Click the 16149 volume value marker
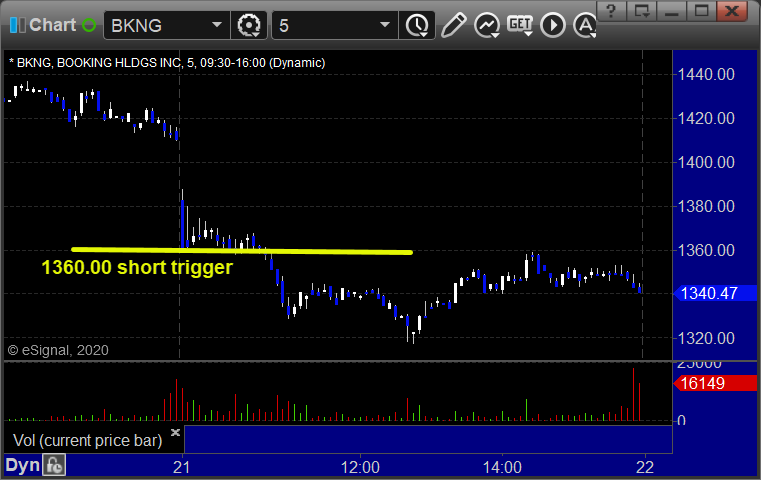The image size is (761, 480). pos(715,383)
